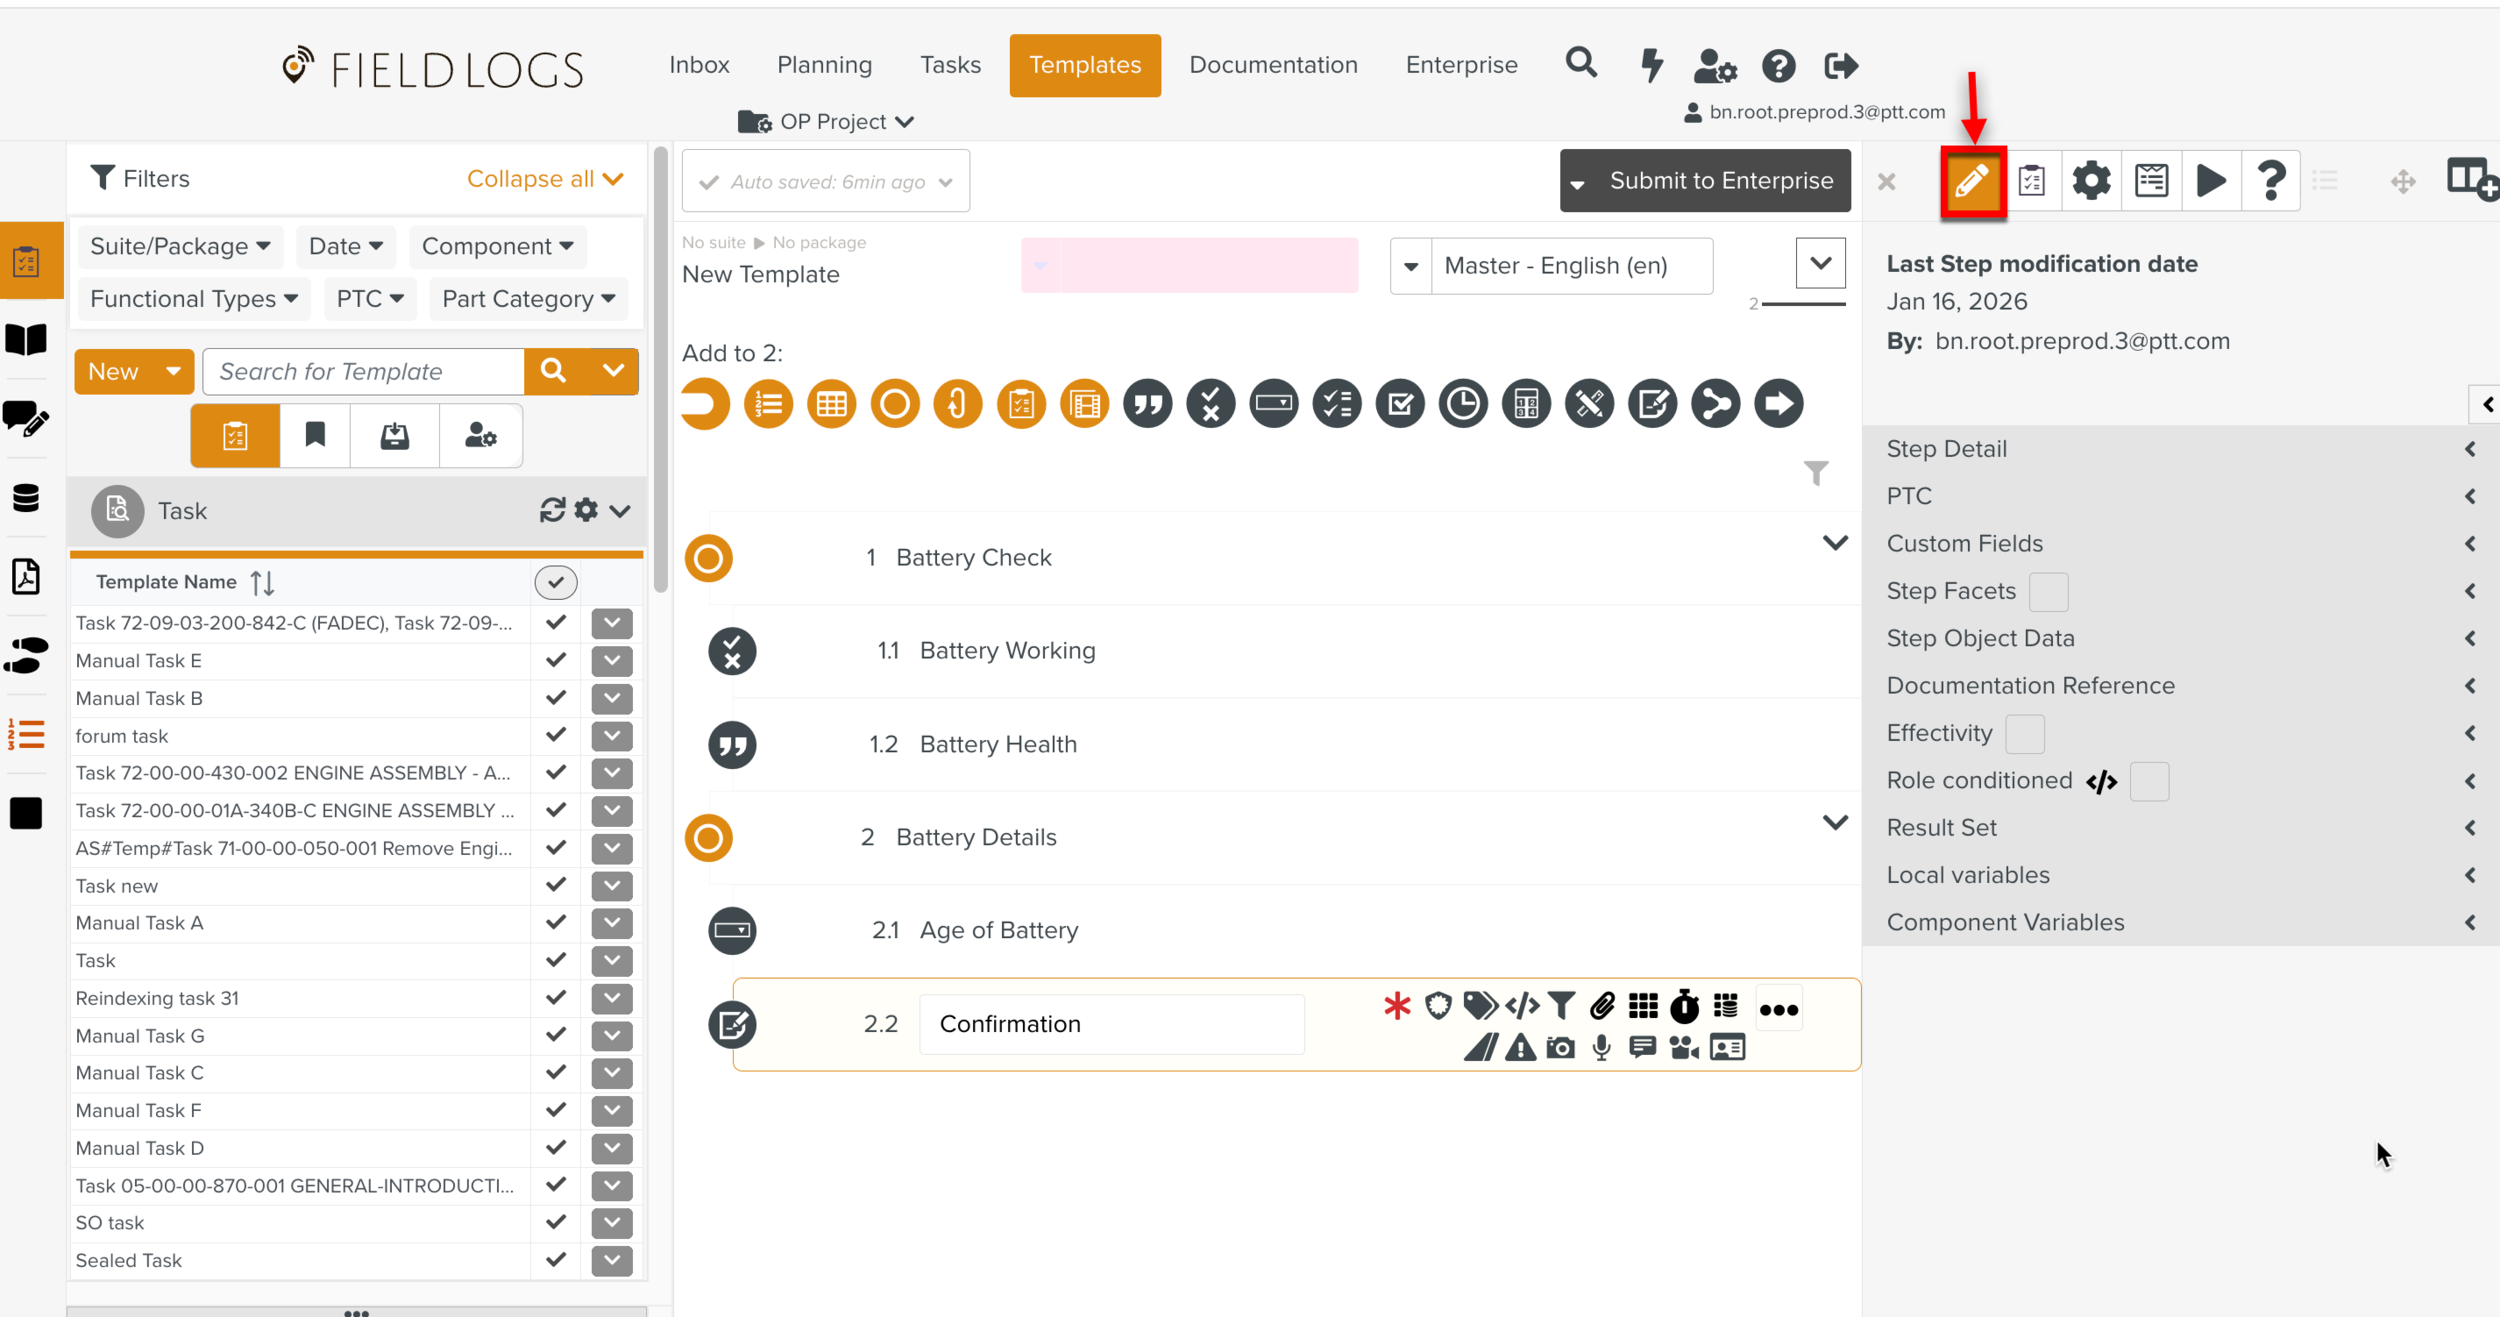Image resolution: width=2500 pixels, height=1317 pixels.
Task: Toggle the Effectivity checkbox
Action: coord(2023,734)
